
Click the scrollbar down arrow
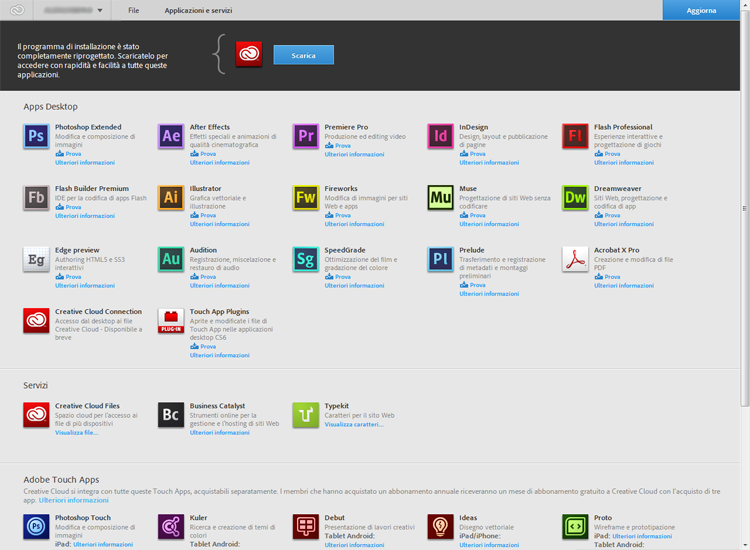[745, 545]
